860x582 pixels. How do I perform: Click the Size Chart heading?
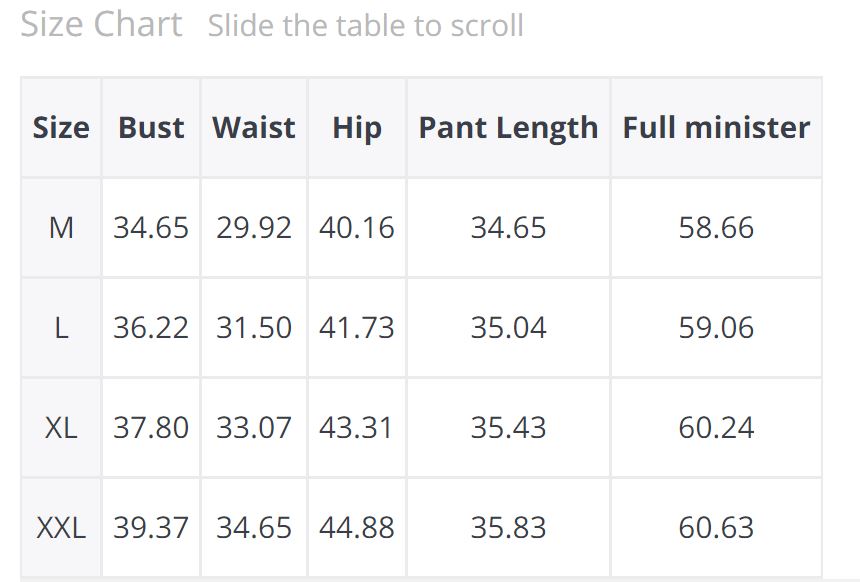point(101,24)
